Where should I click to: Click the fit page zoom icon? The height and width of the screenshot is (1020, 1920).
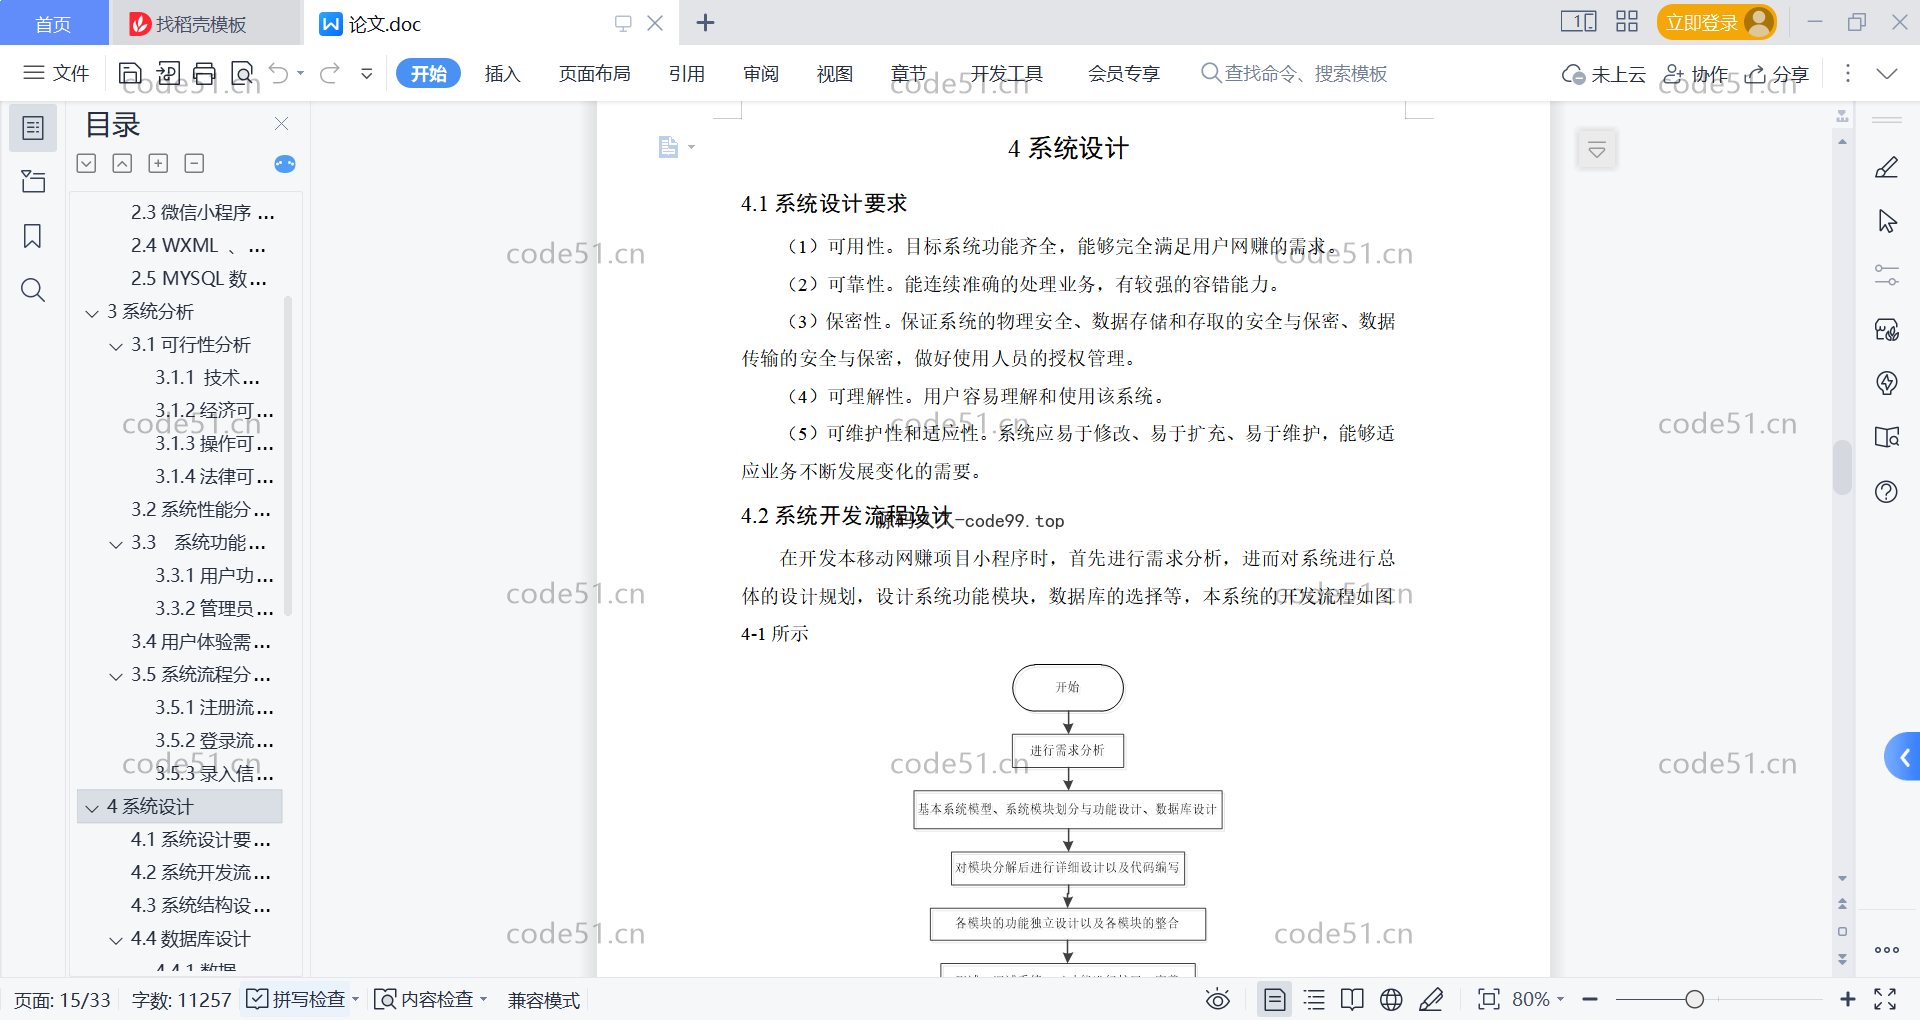pyautogui.click(x=1488, y=999)
